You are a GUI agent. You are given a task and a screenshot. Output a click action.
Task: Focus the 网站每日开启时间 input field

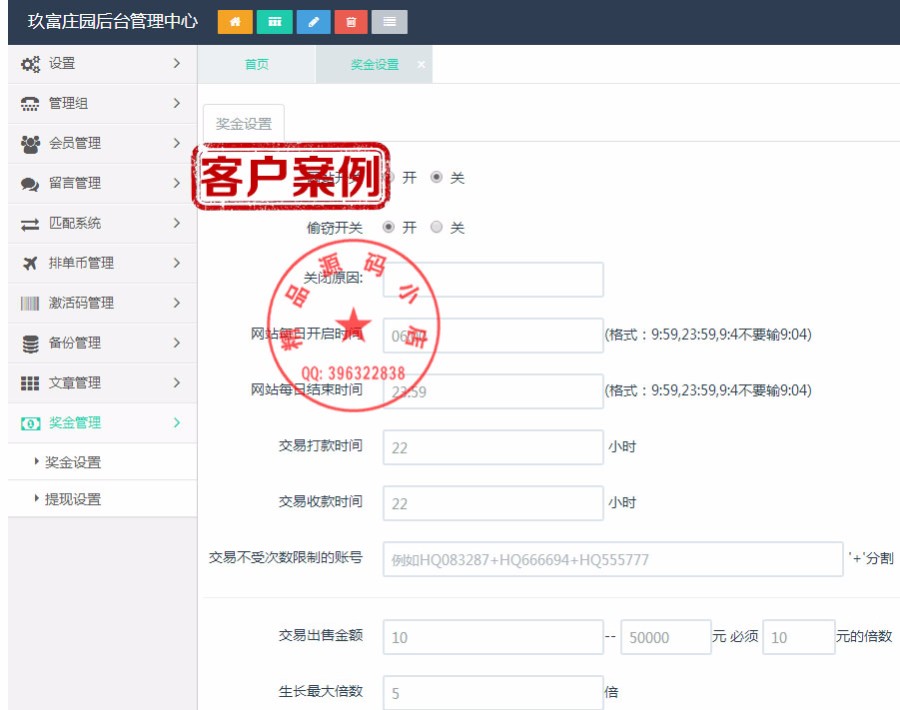tap(493, 335)
